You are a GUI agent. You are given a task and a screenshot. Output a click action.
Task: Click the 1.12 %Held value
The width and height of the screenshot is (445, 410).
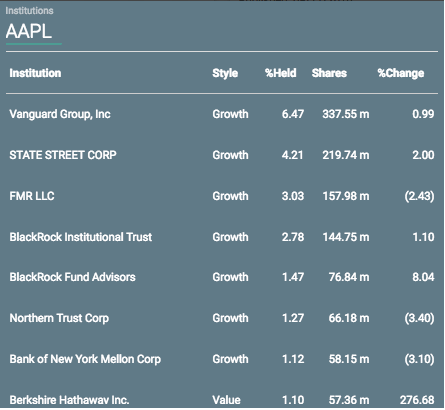click(x=293, y=359)
